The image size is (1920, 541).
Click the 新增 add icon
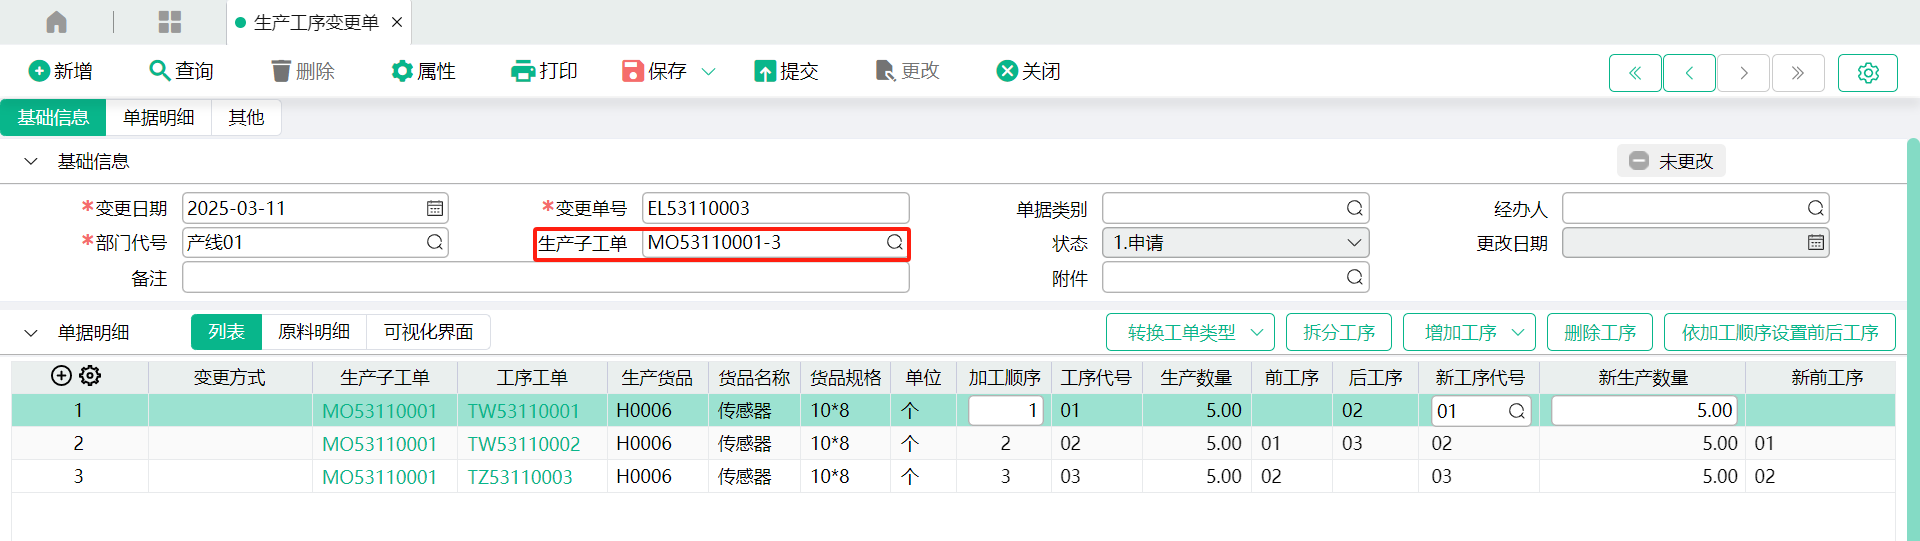pos(39,71)
